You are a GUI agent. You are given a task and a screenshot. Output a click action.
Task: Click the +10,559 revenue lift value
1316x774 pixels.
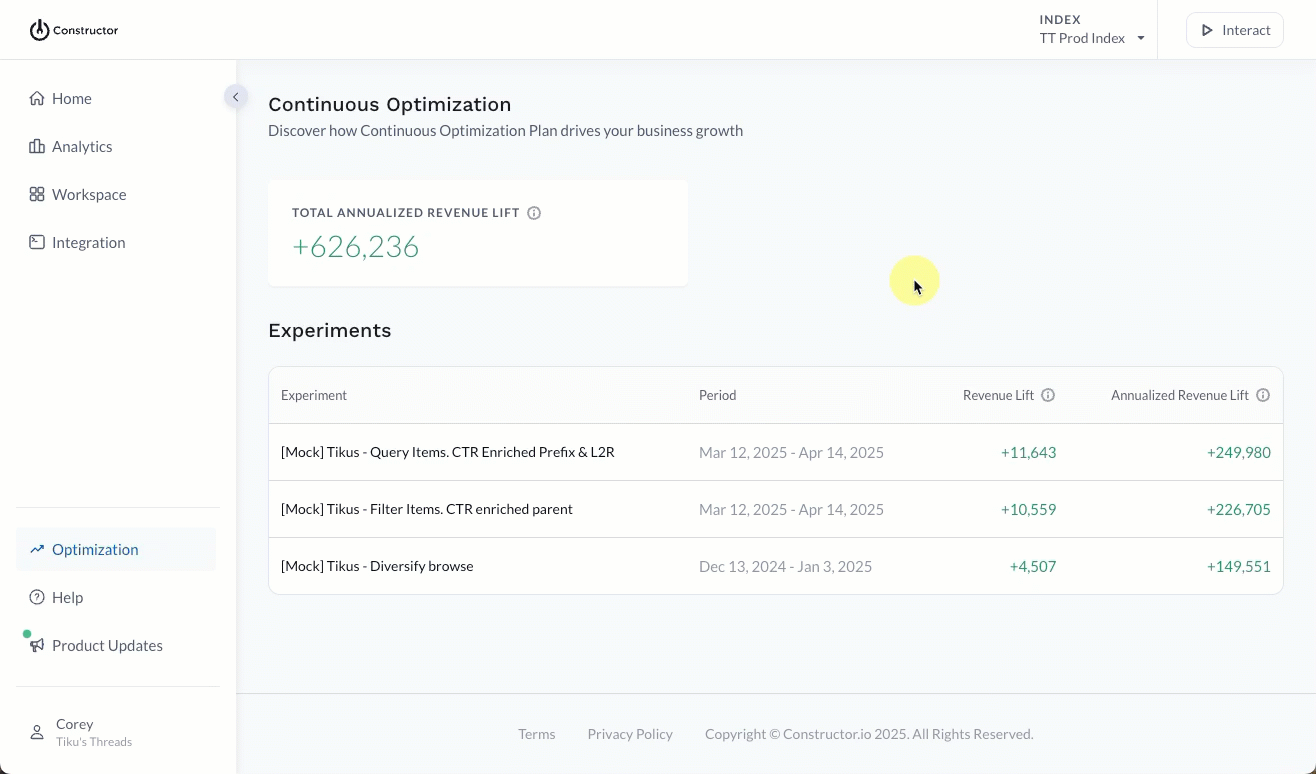(x=1028, y=509)
